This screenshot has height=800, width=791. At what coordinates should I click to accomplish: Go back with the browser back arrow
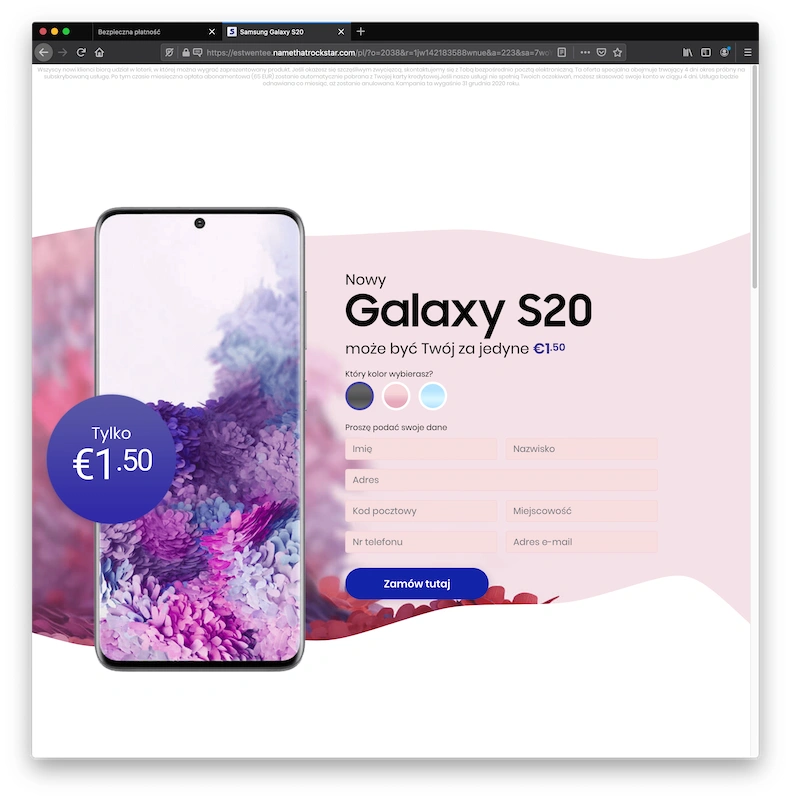pos(44,52)
